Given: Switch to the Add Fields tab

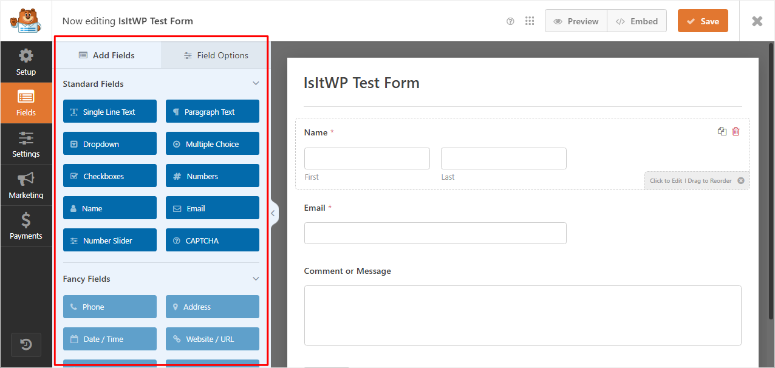Looking at the screenshot, I should (107, 55).
